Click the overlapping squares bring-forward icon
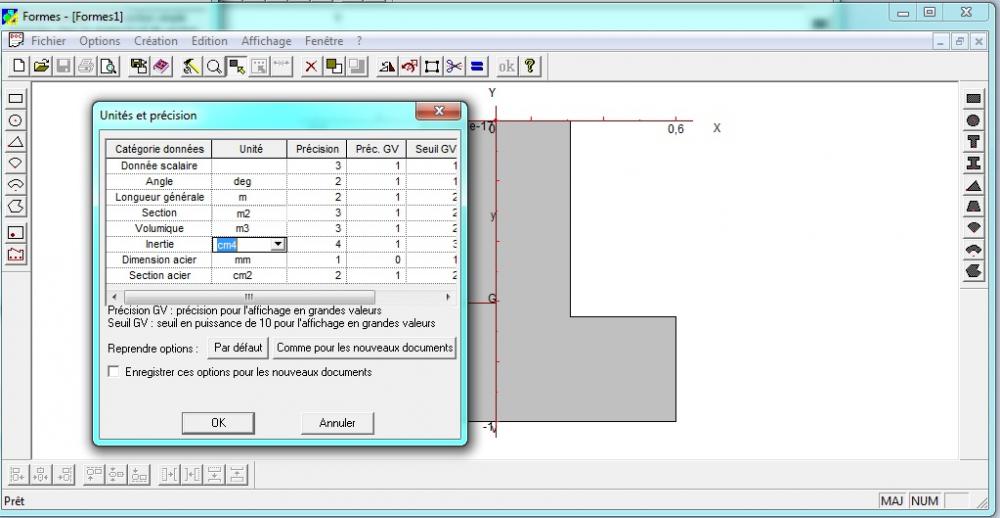 click(334, 66)
